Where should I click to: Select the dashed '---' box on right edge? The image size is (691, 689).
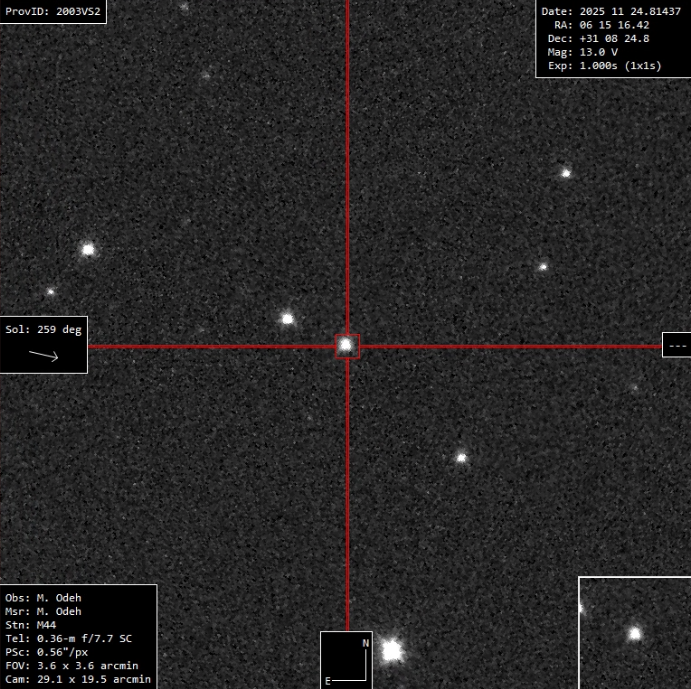click(677, 345)
